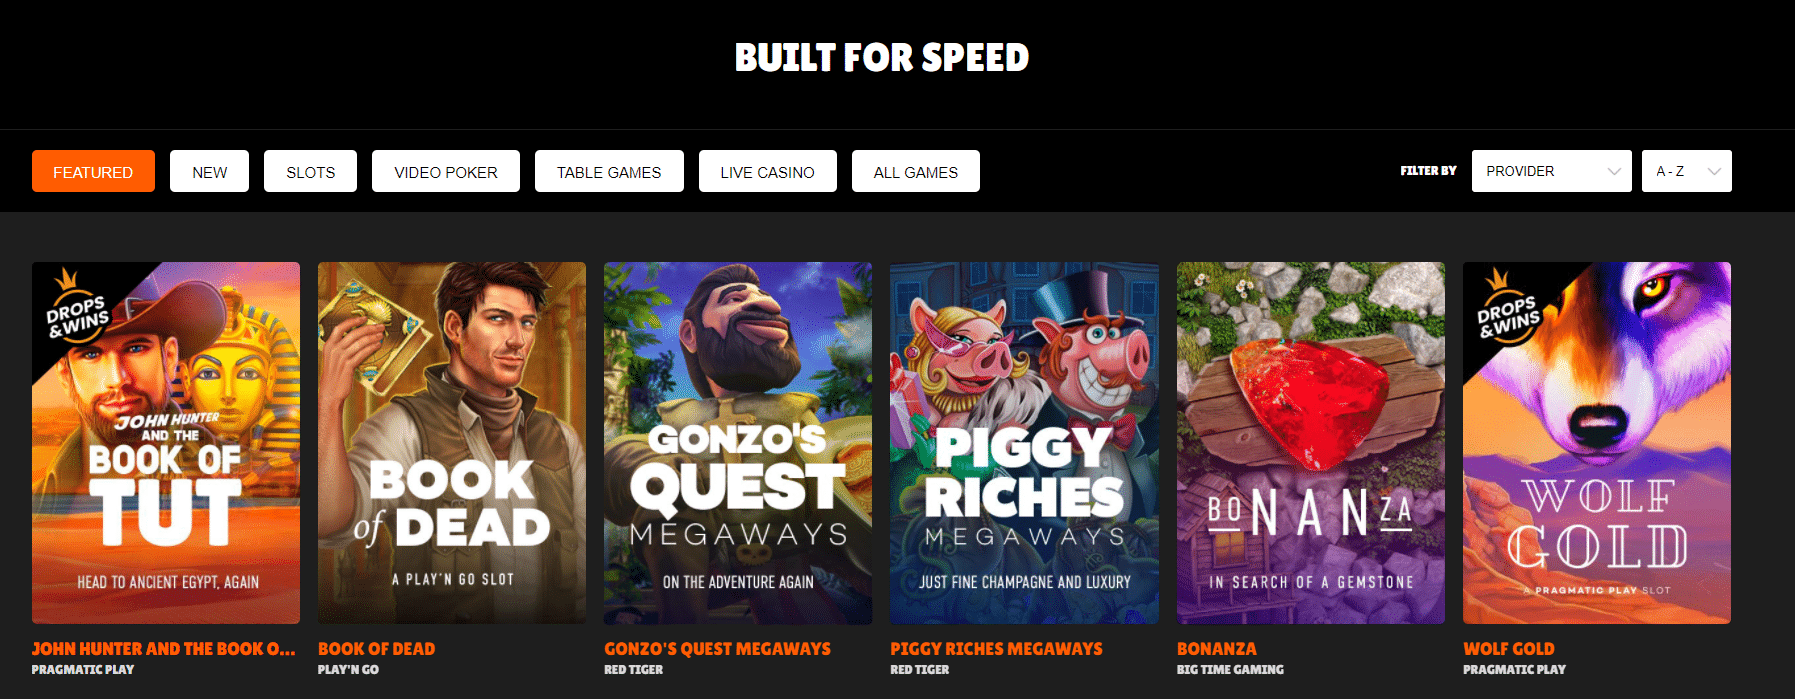Open the Piggy Riches Megaways cover image

click(x=1024, y=443)
